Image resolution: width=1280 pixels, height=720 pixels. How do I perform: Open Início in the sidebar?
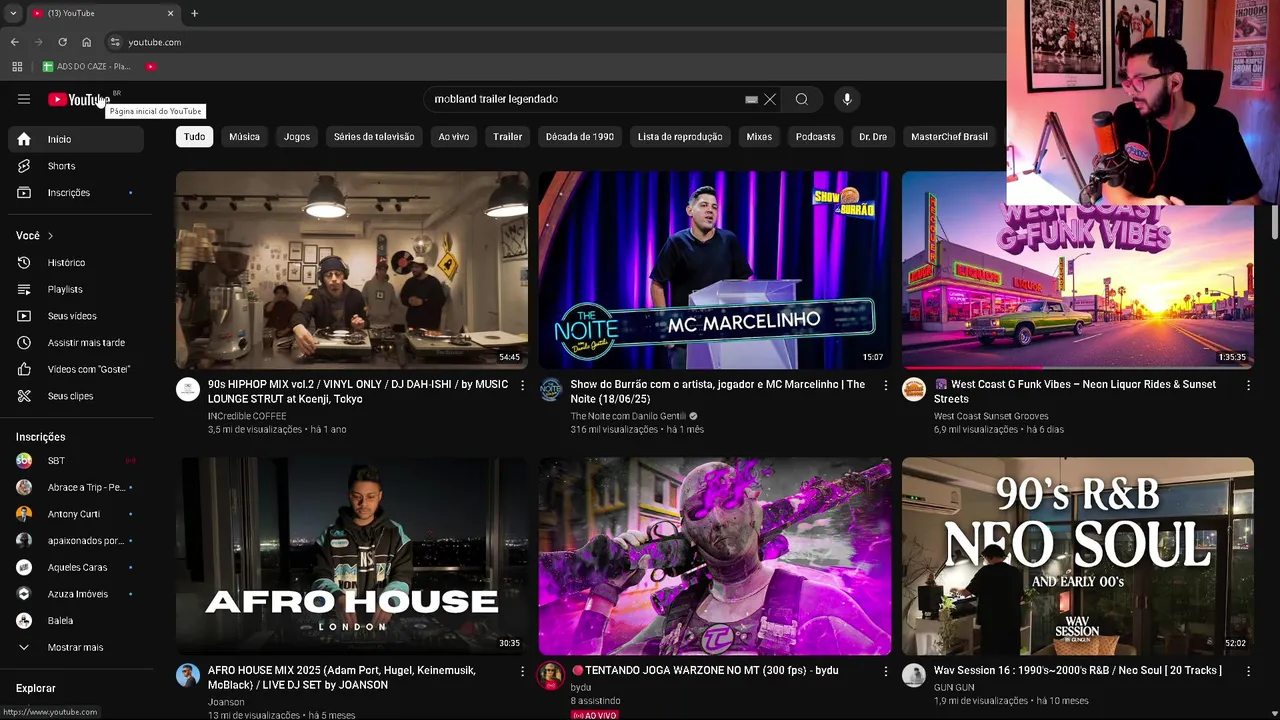point(76,139)
